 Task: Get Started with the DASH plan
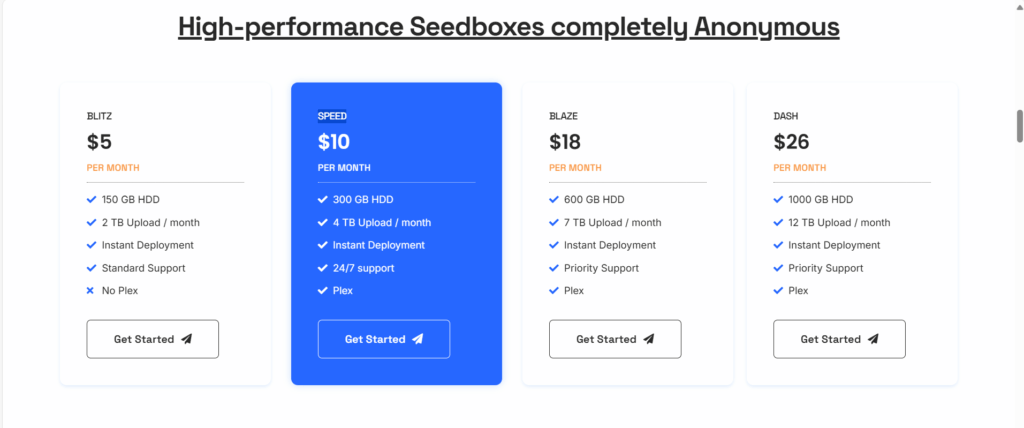[839, 339]
